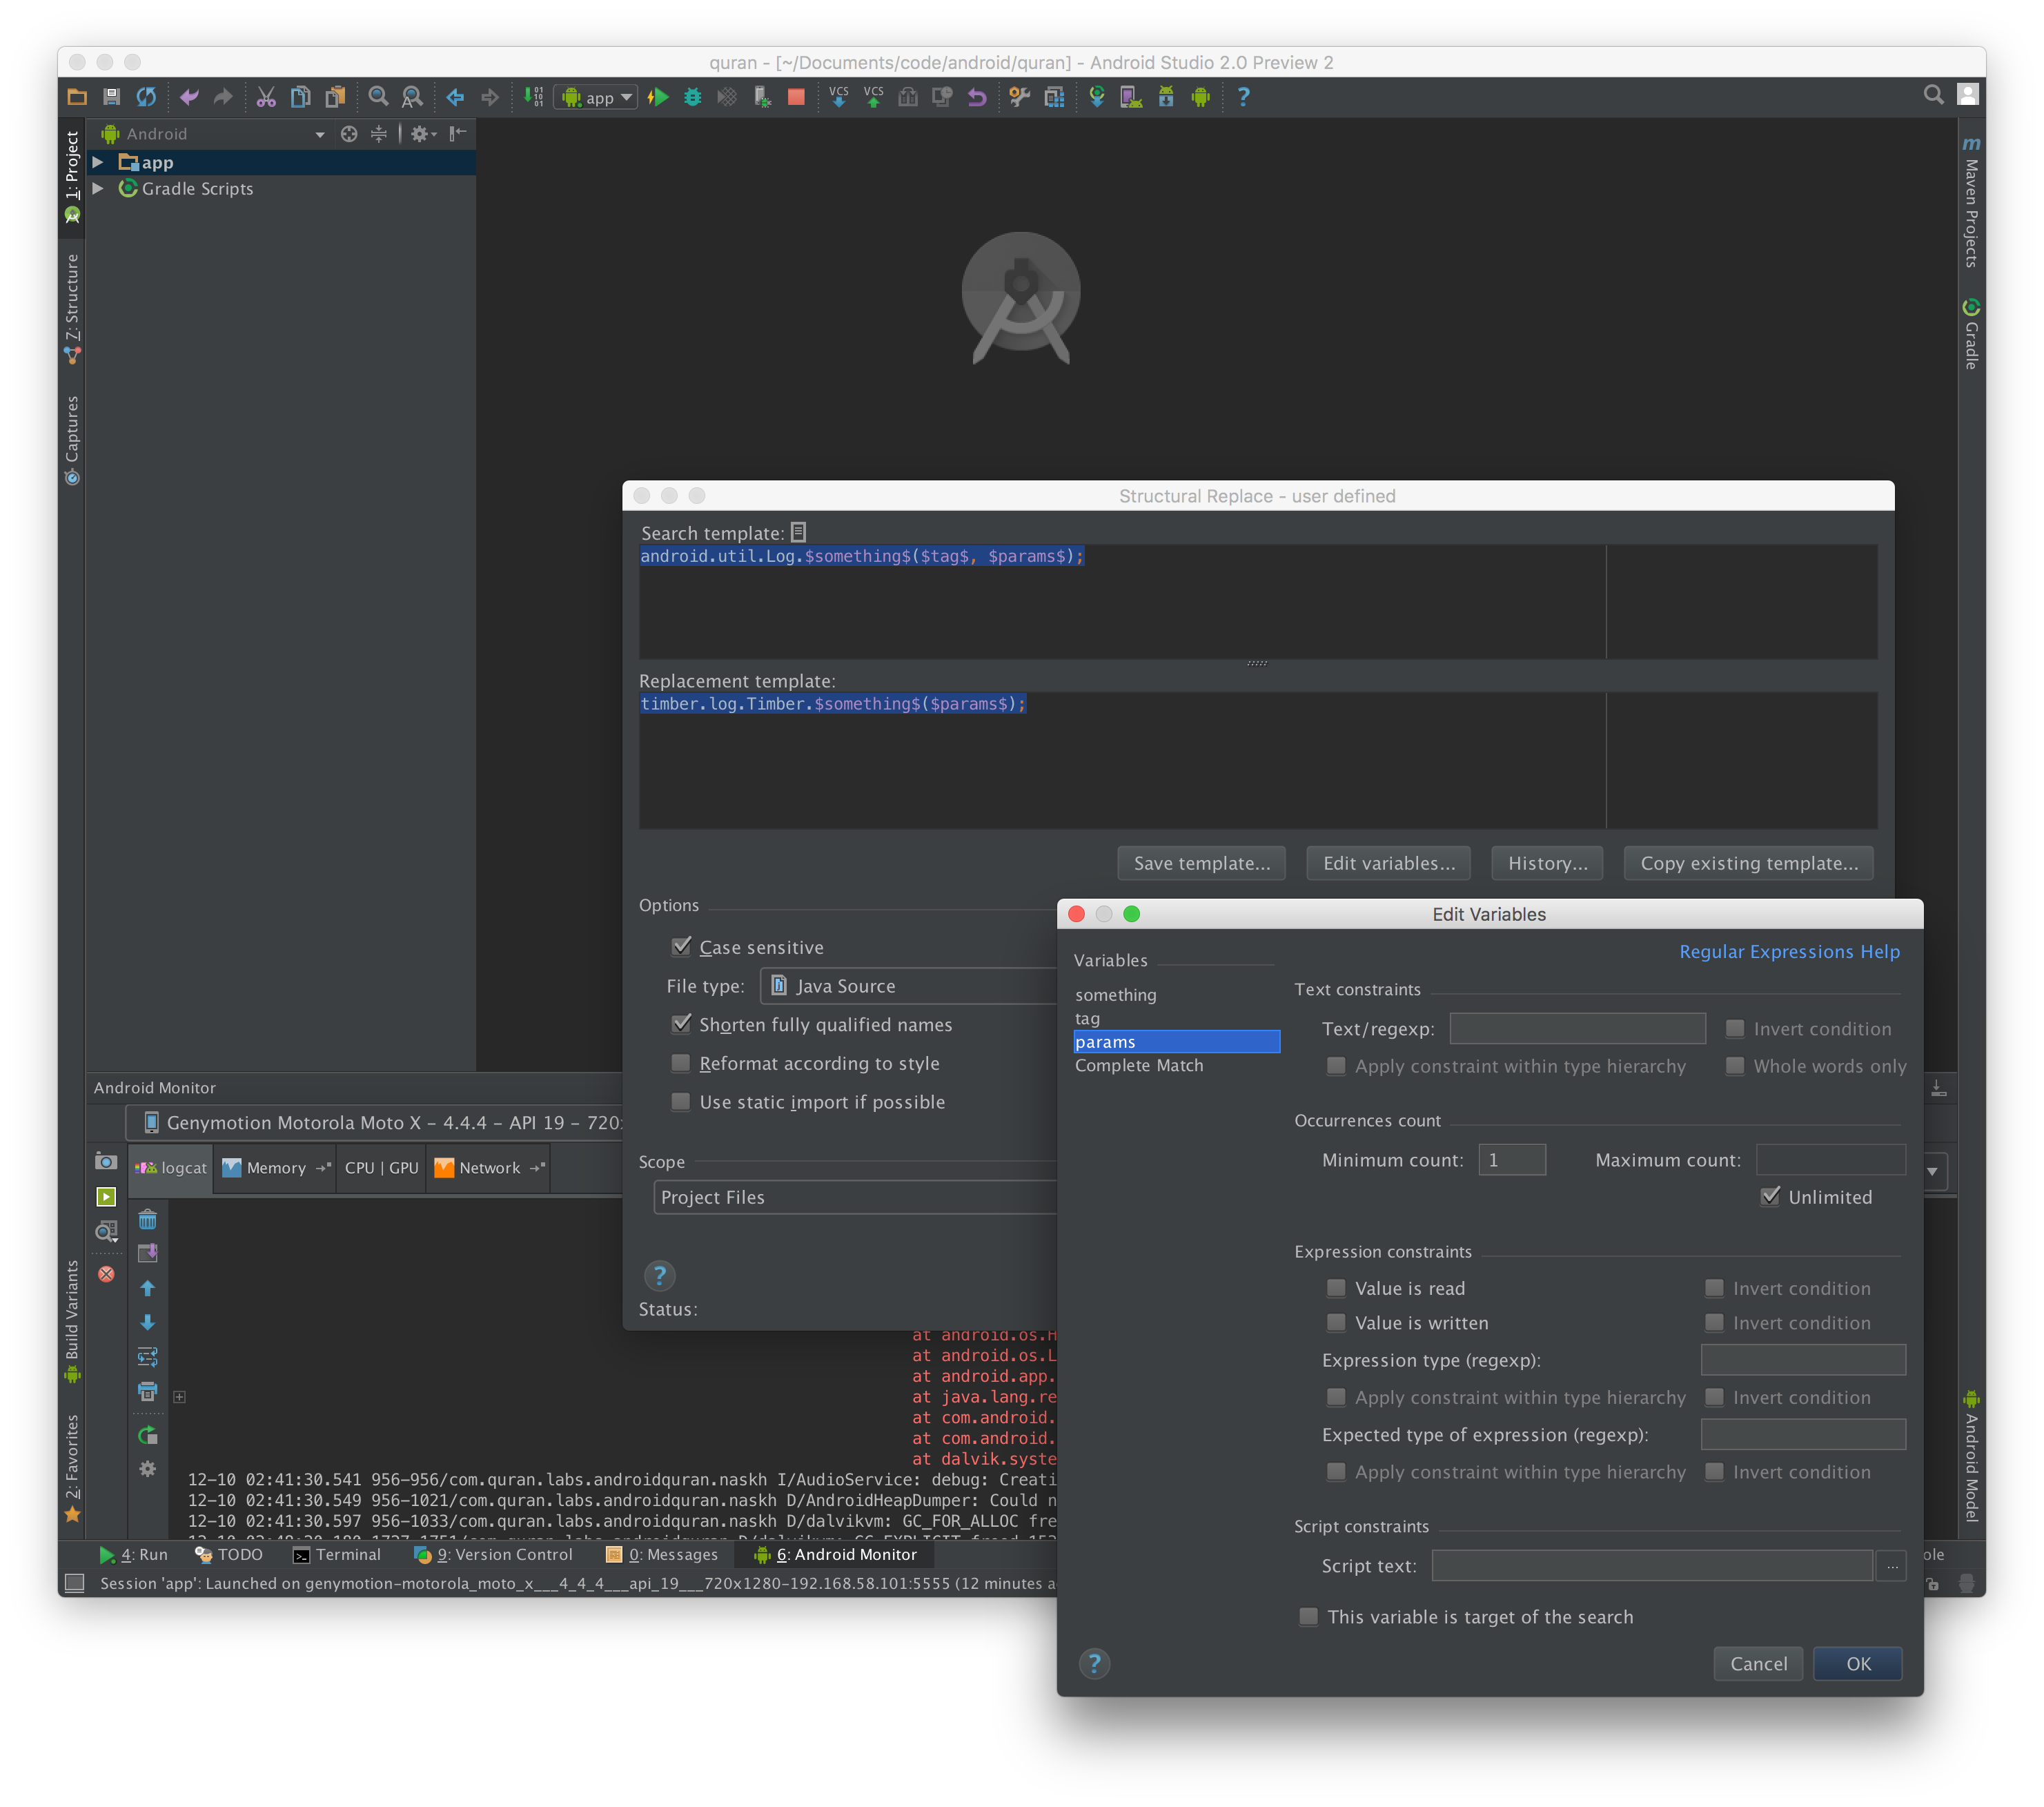Open Project Structure toolbar icon

[1054, 97]
